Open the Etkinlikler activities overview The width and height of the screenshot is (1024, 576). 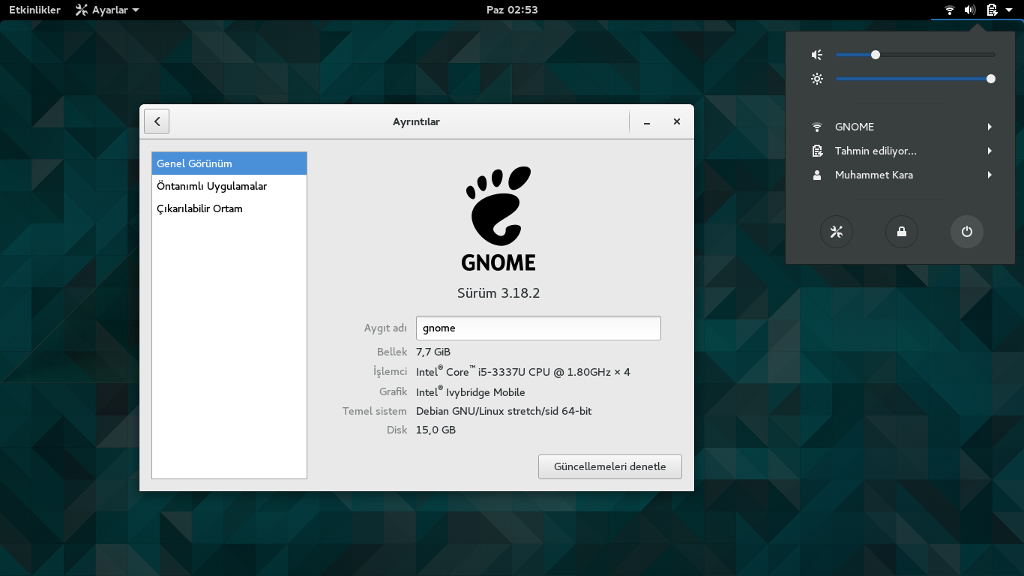pos(35,10)
